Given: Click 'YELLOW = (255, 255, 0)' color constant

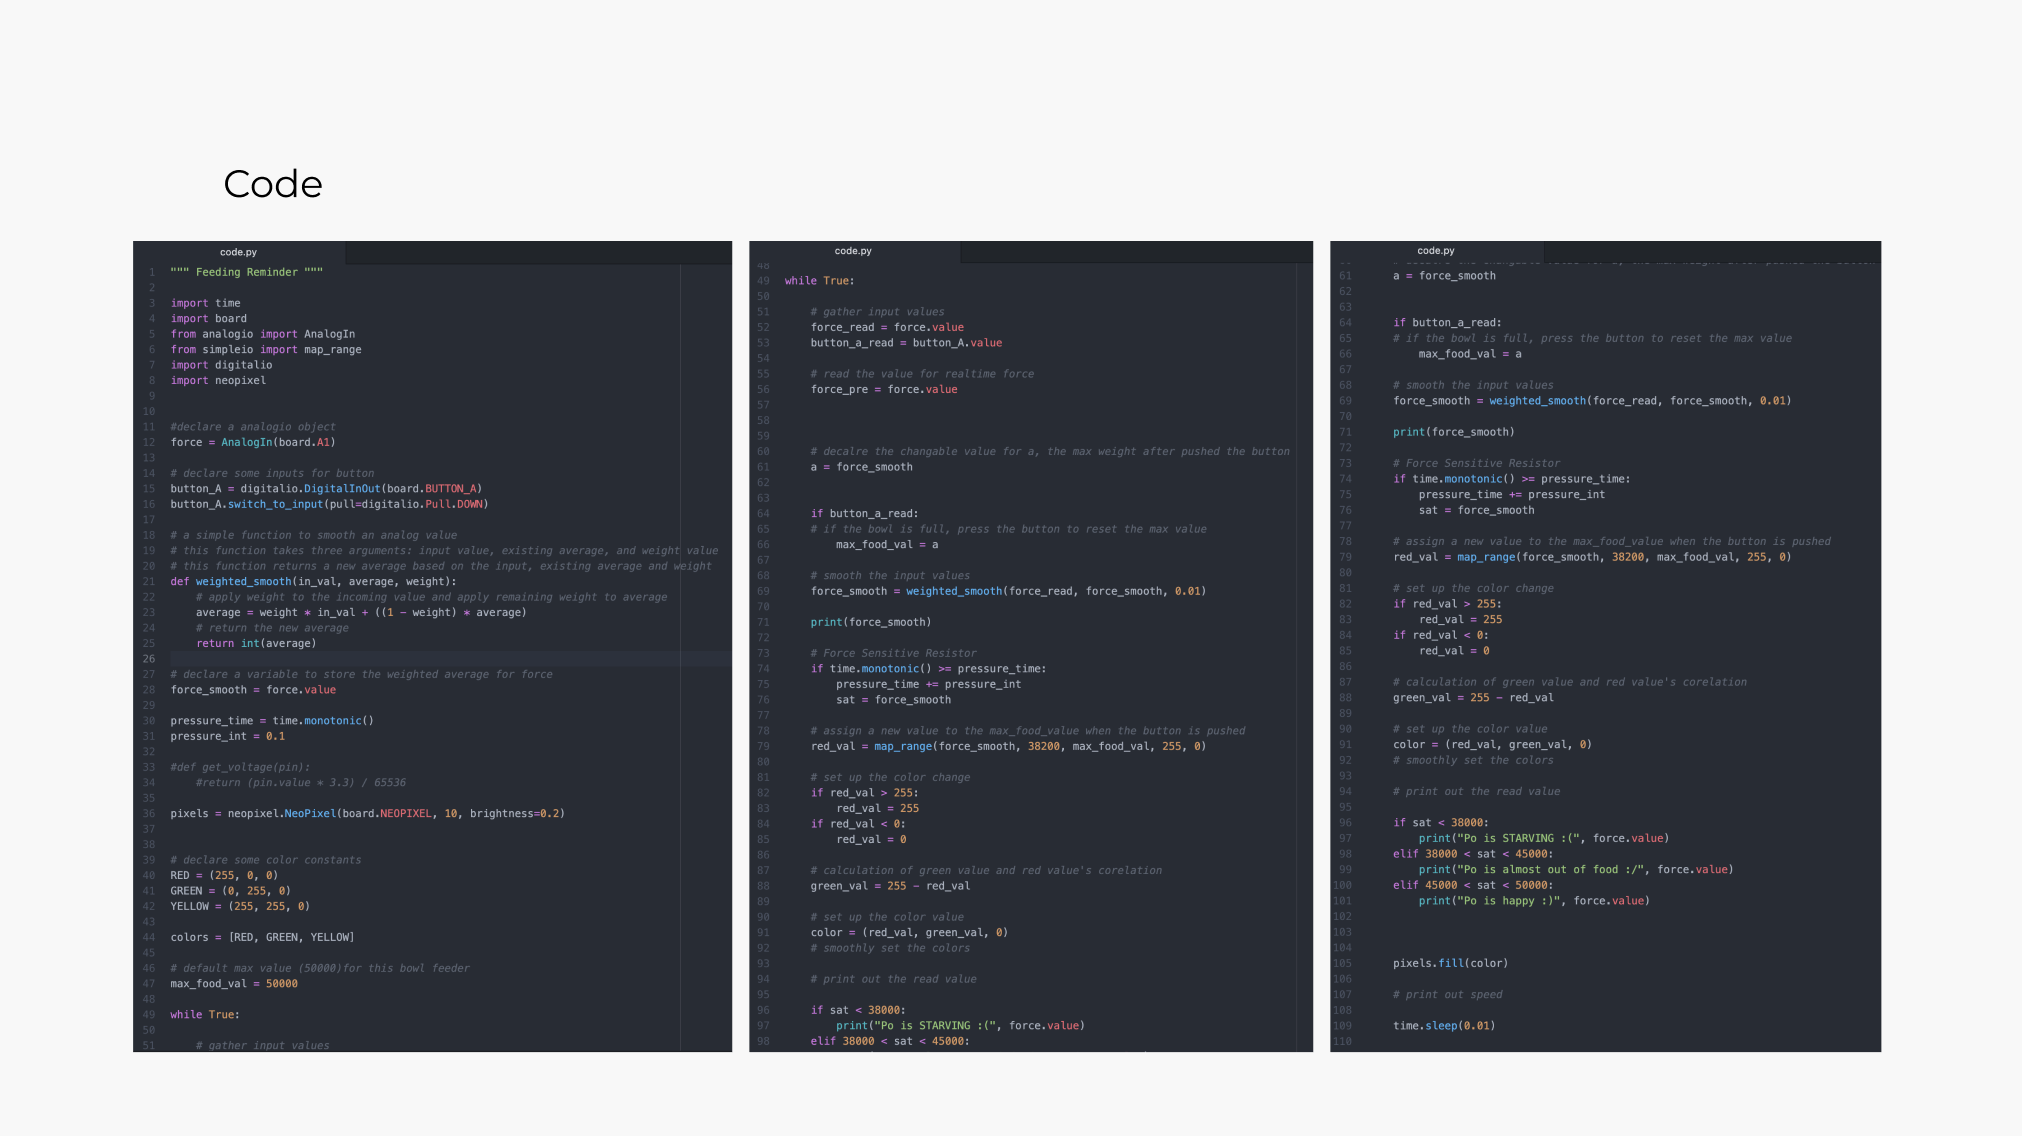Looking at the screenshot, I should click(x=240, y=906).
